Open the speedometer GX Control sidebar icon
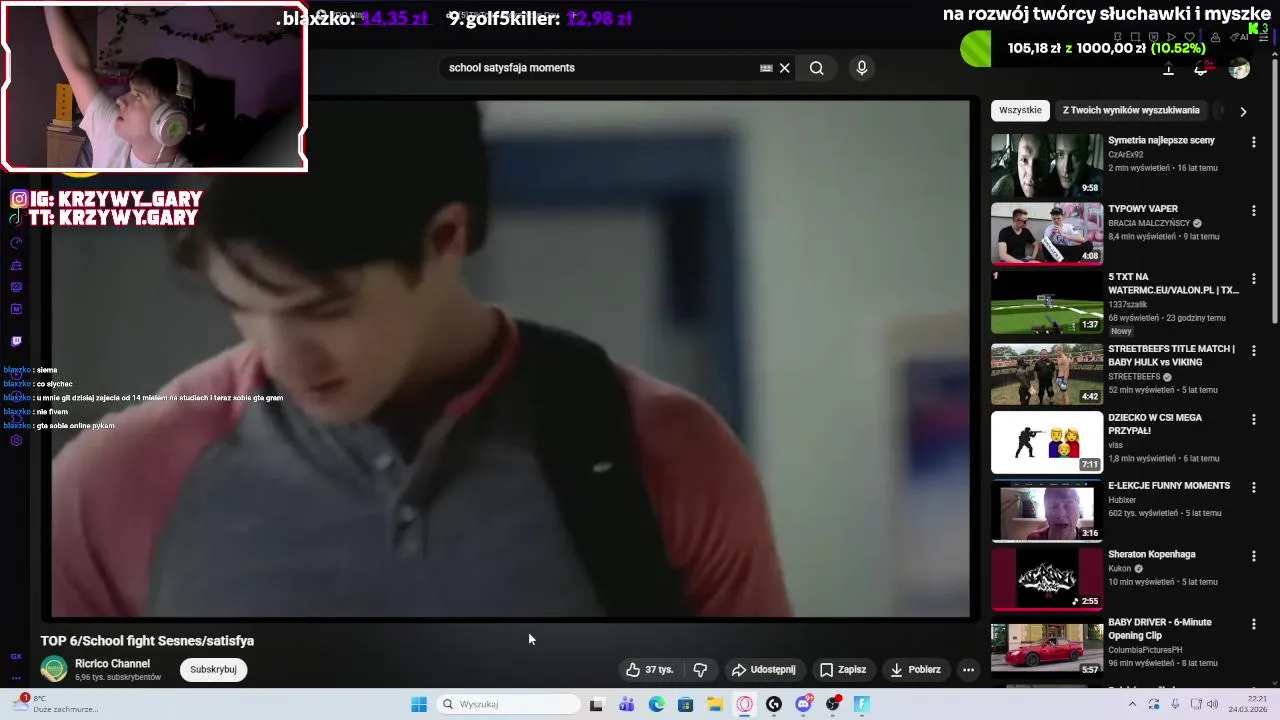 tap(16, 243)
